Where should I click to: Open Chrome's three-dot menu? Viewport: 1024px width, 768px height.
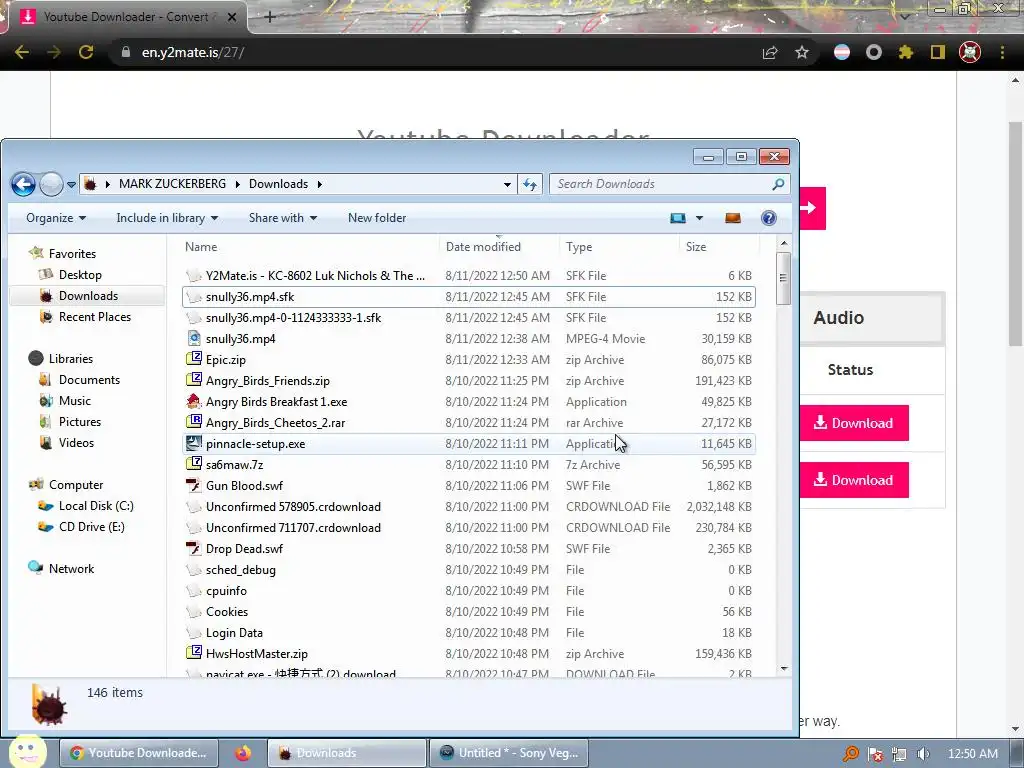(1002, 53)
